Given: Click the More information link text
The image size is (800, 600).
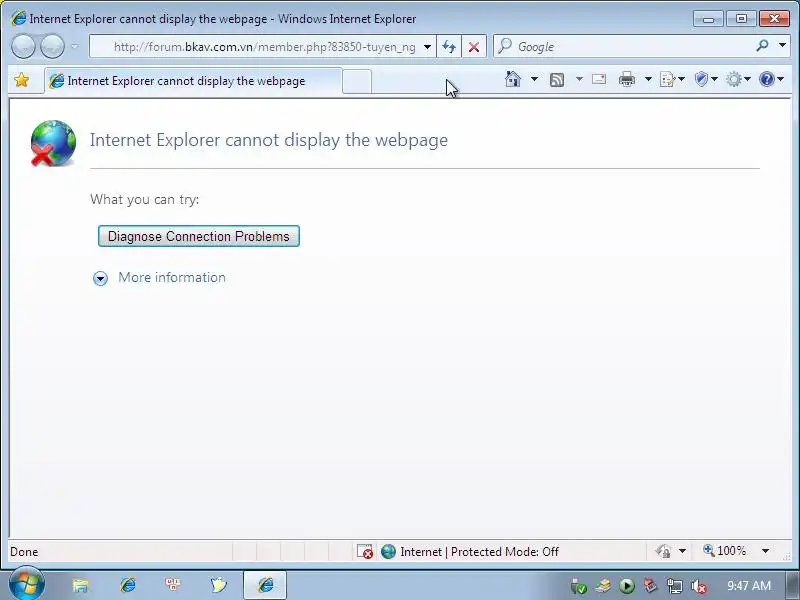Looking at the screenshot, I should [172, 277].
